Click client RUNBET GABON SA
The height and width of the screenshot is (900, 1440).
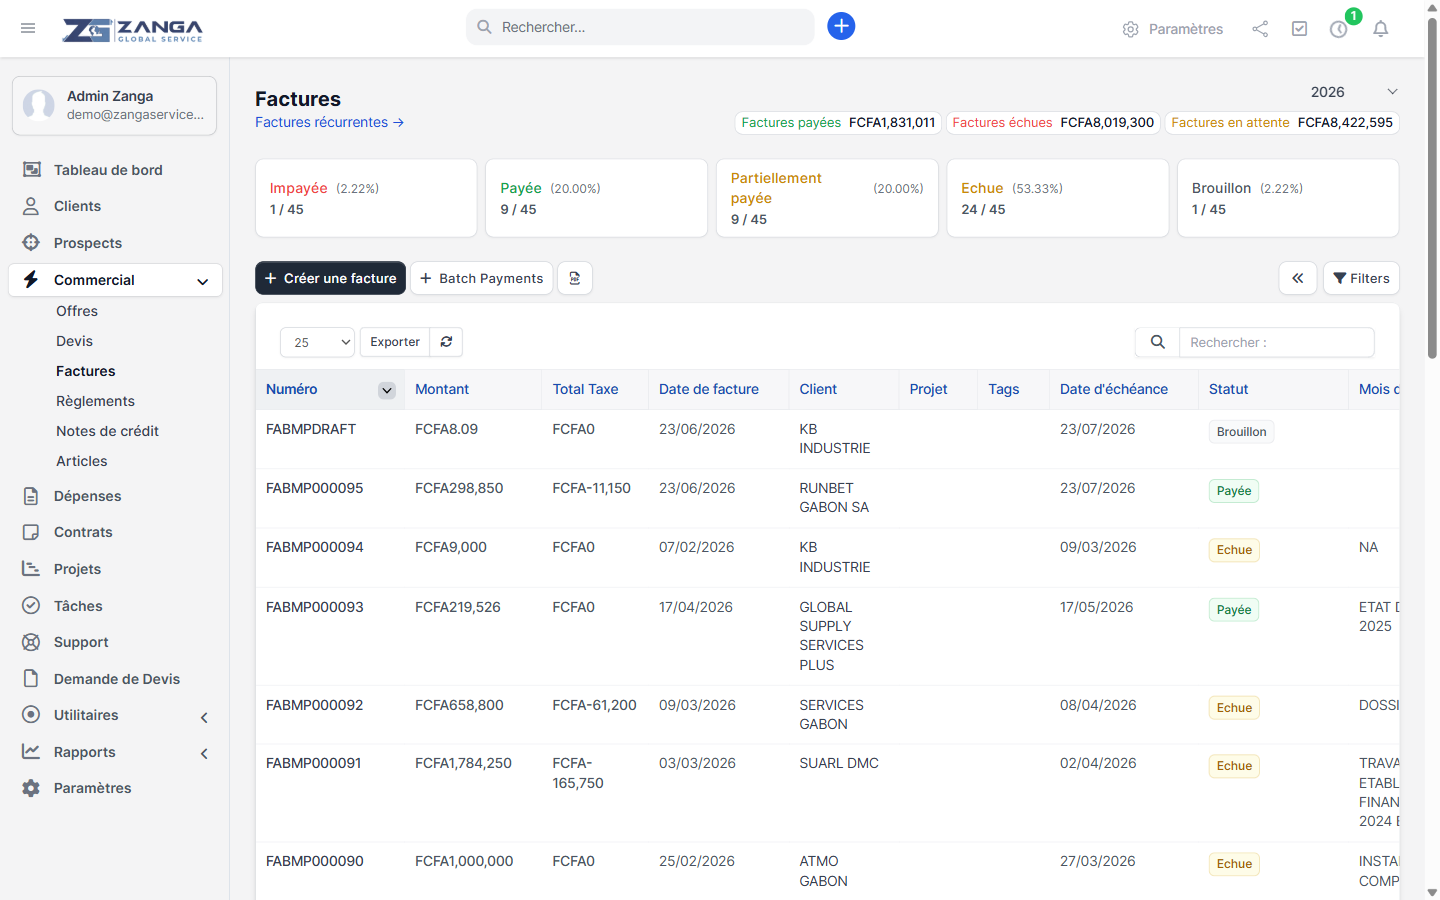[834, 498]
